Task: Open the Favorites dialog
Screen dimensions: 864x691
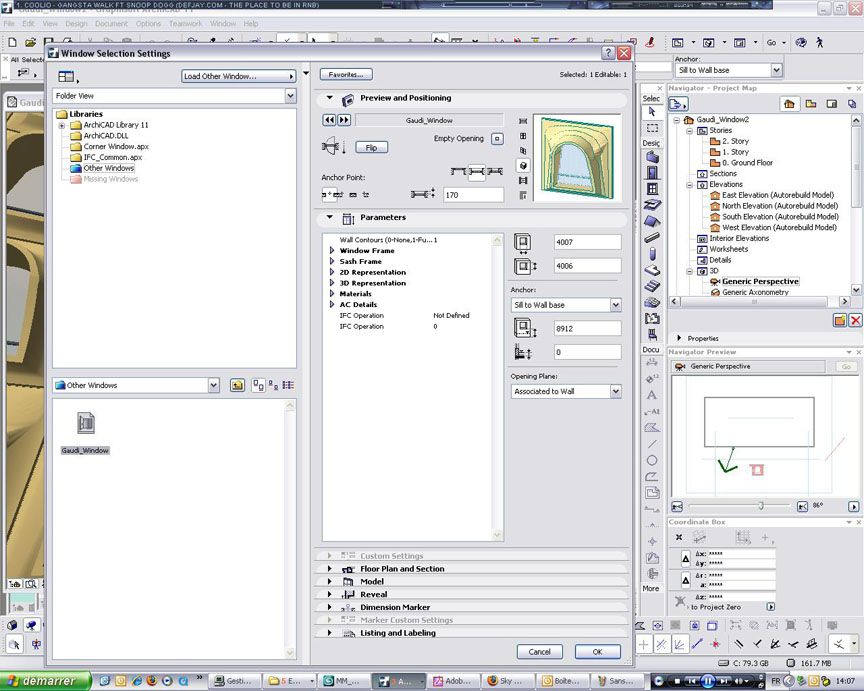Action: pyautogui.click(x=346, y=75)
